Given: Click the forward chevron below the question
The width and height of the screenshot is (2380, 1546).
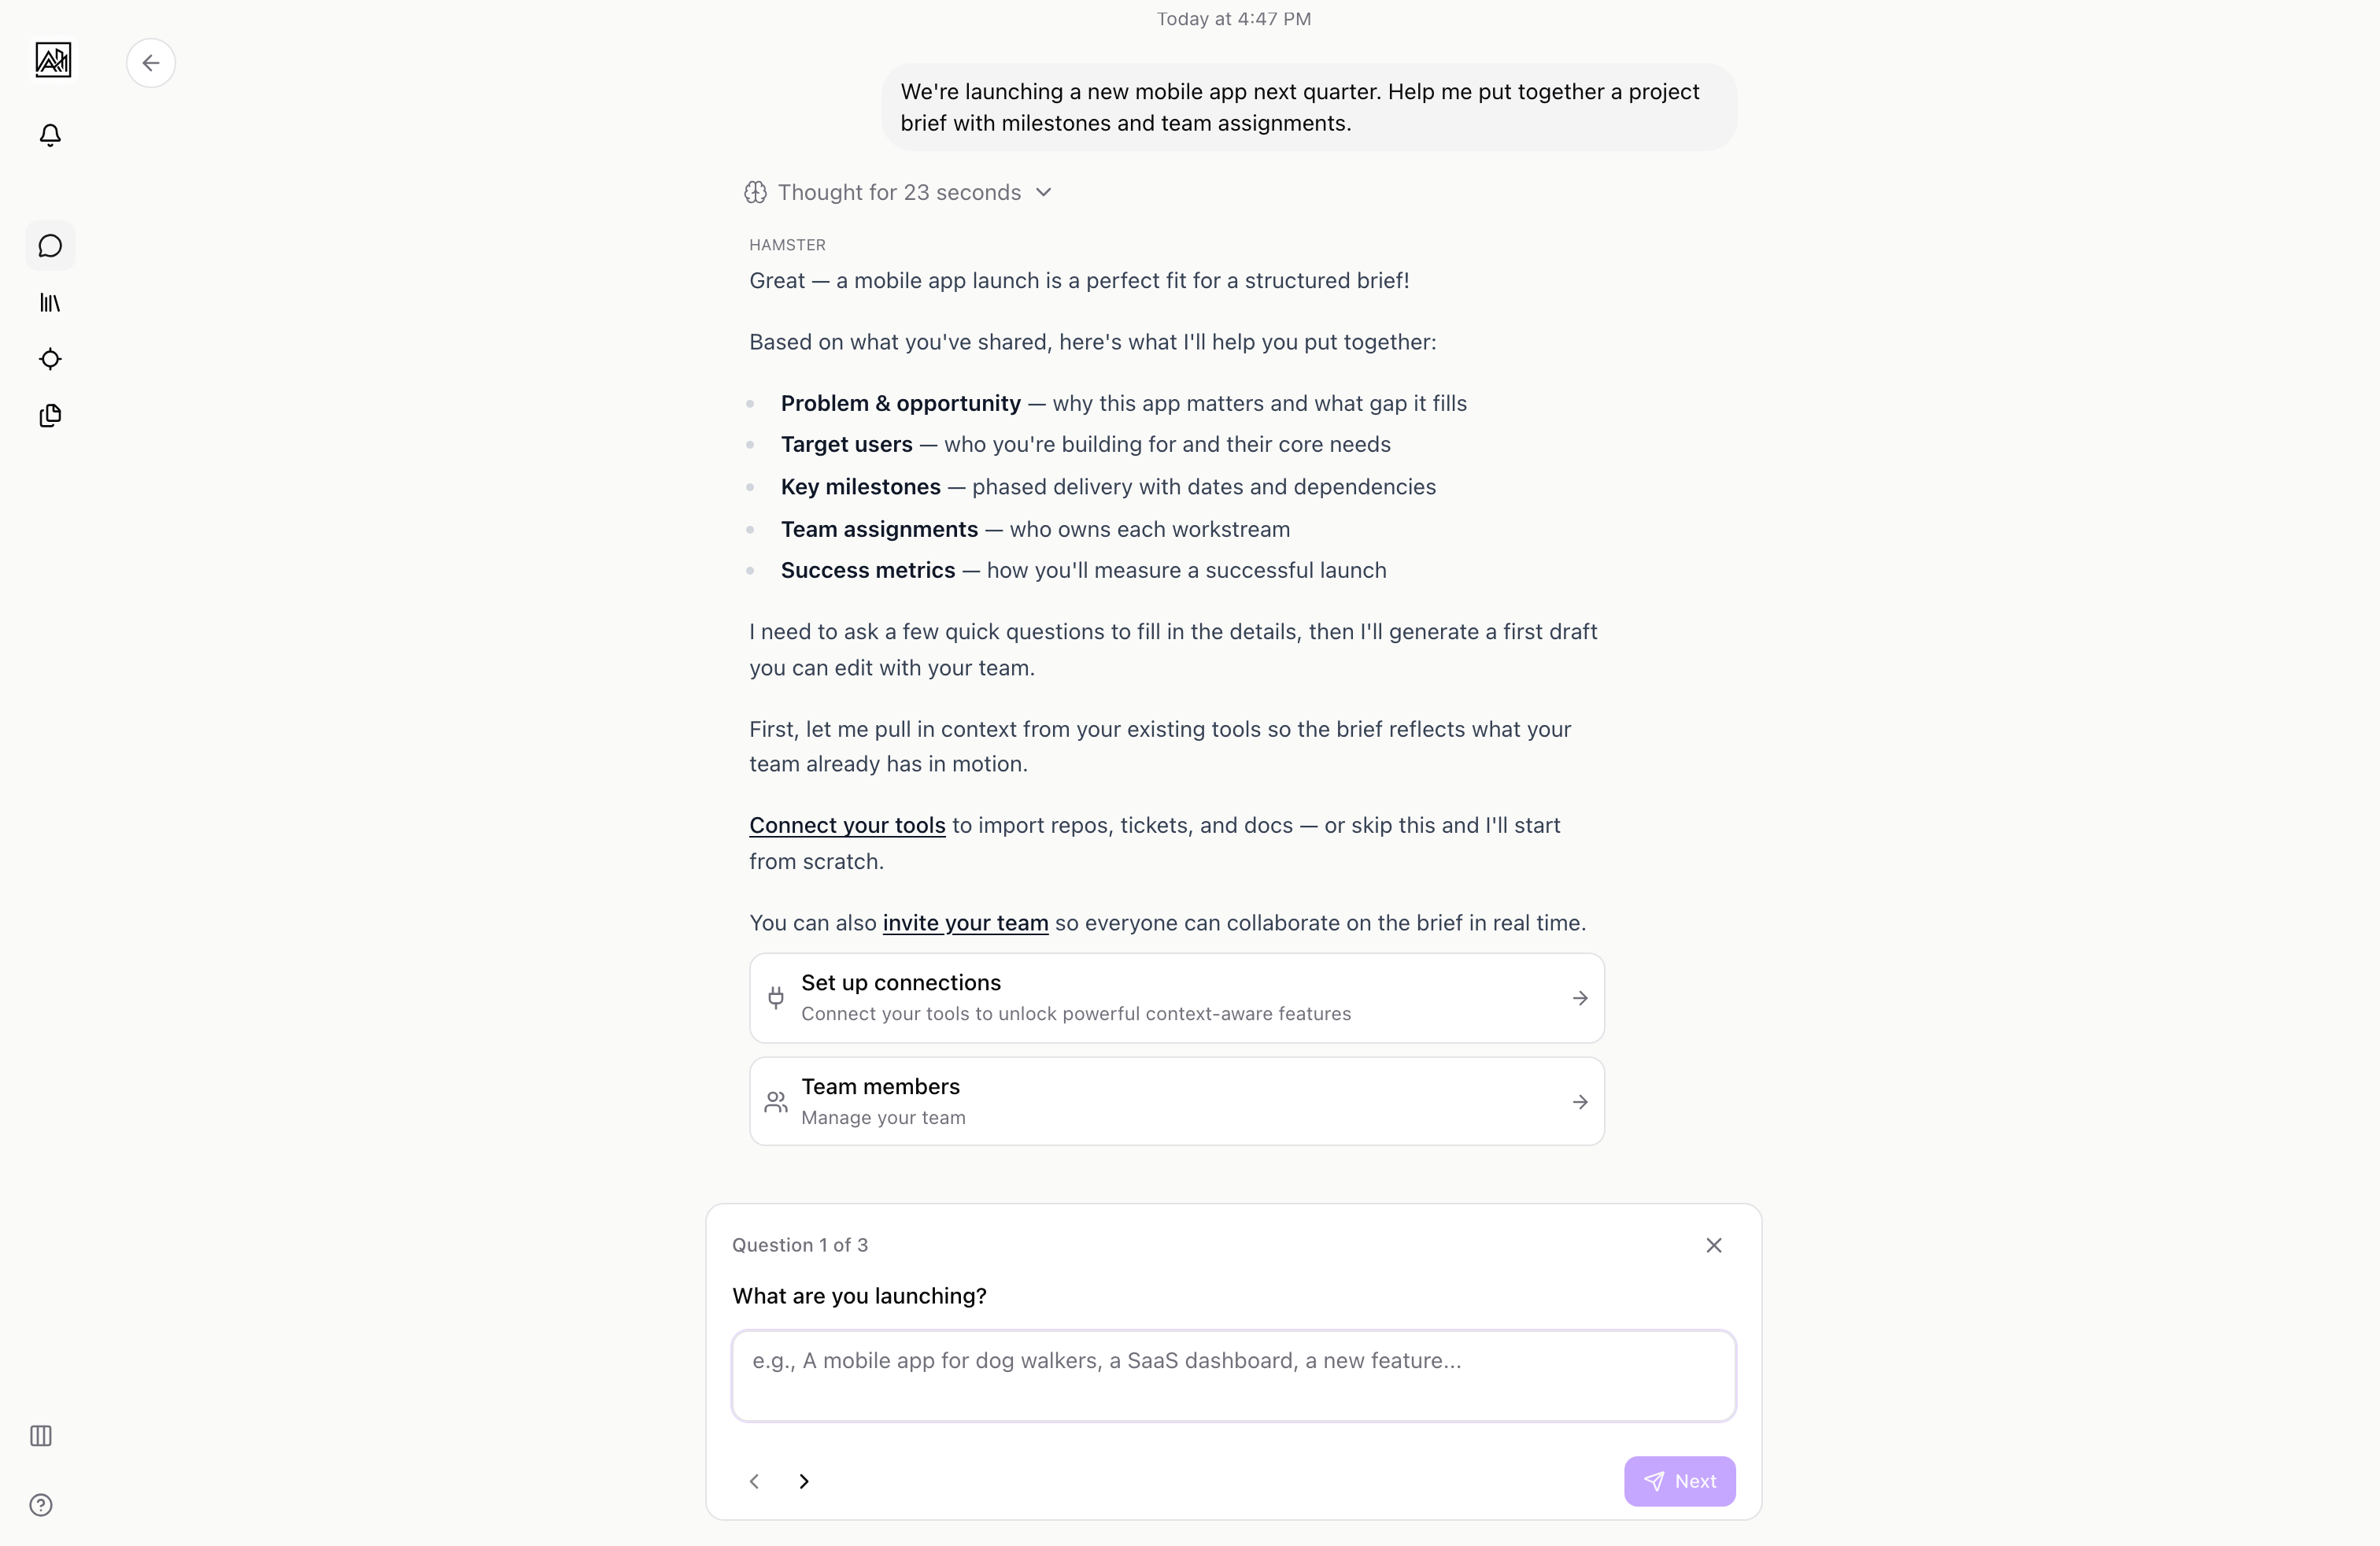Looking at the screenshot, I should (804, 1481).
